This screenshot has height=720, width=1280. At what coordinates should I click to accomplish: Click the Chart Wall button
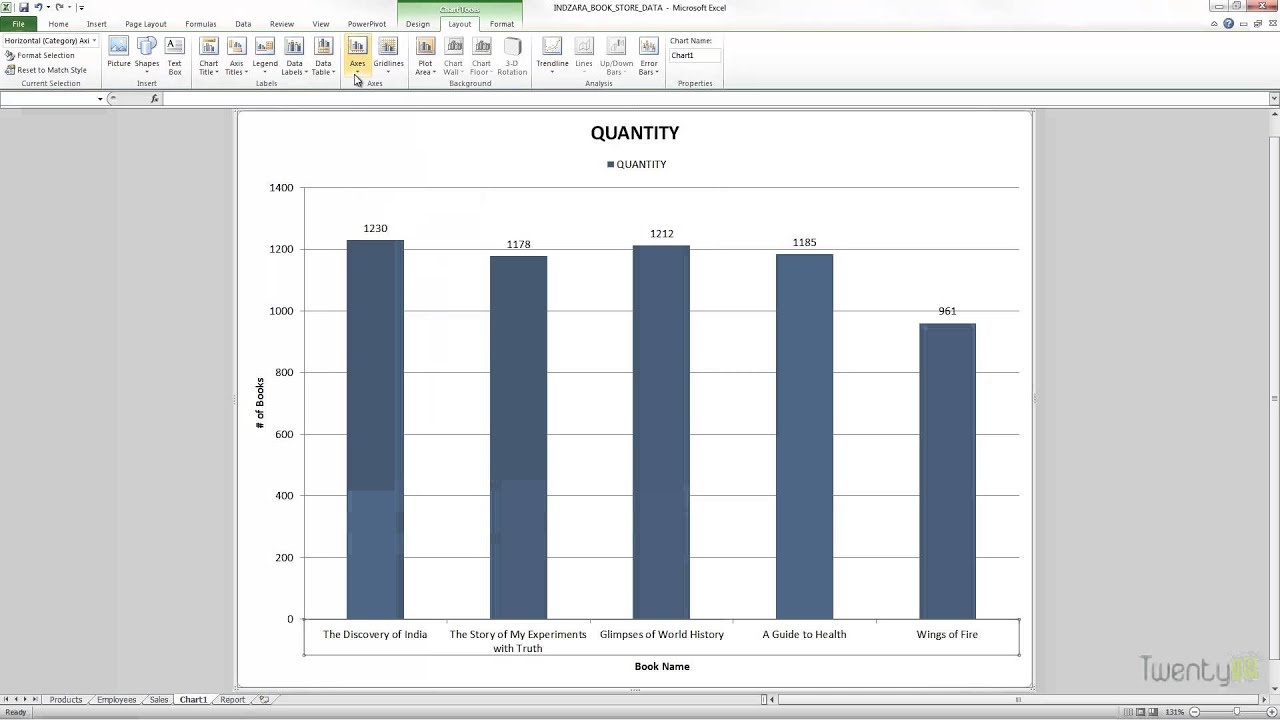pyautogui.click(x=453, y=56)
